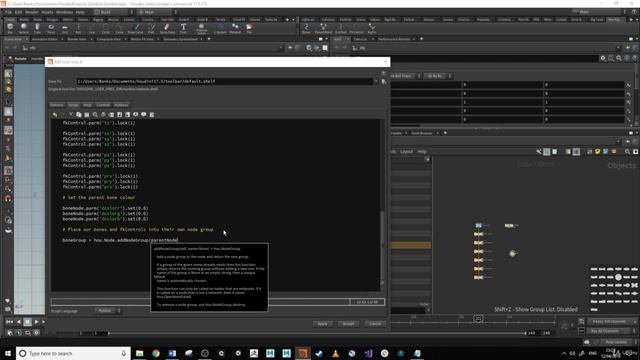This screenshot has height=360, width=640.
Task: Switch to Script tab in Edit Tool dialog
Action: (x=73, y=105)
